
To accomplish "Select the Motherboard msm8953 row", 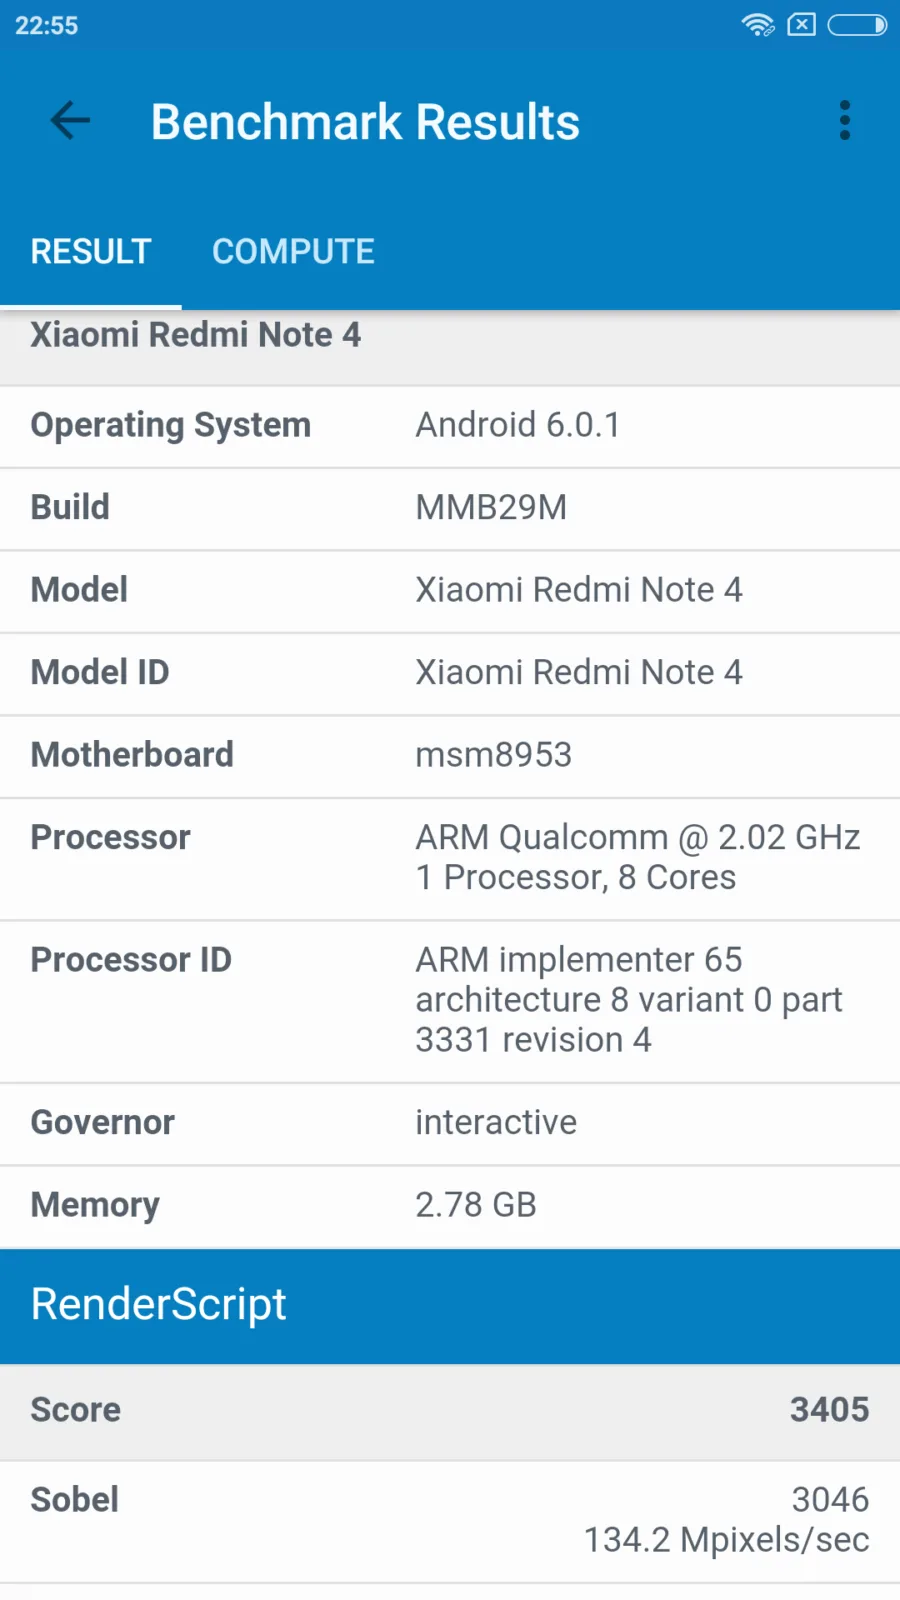I will click(x=450, y=757).
